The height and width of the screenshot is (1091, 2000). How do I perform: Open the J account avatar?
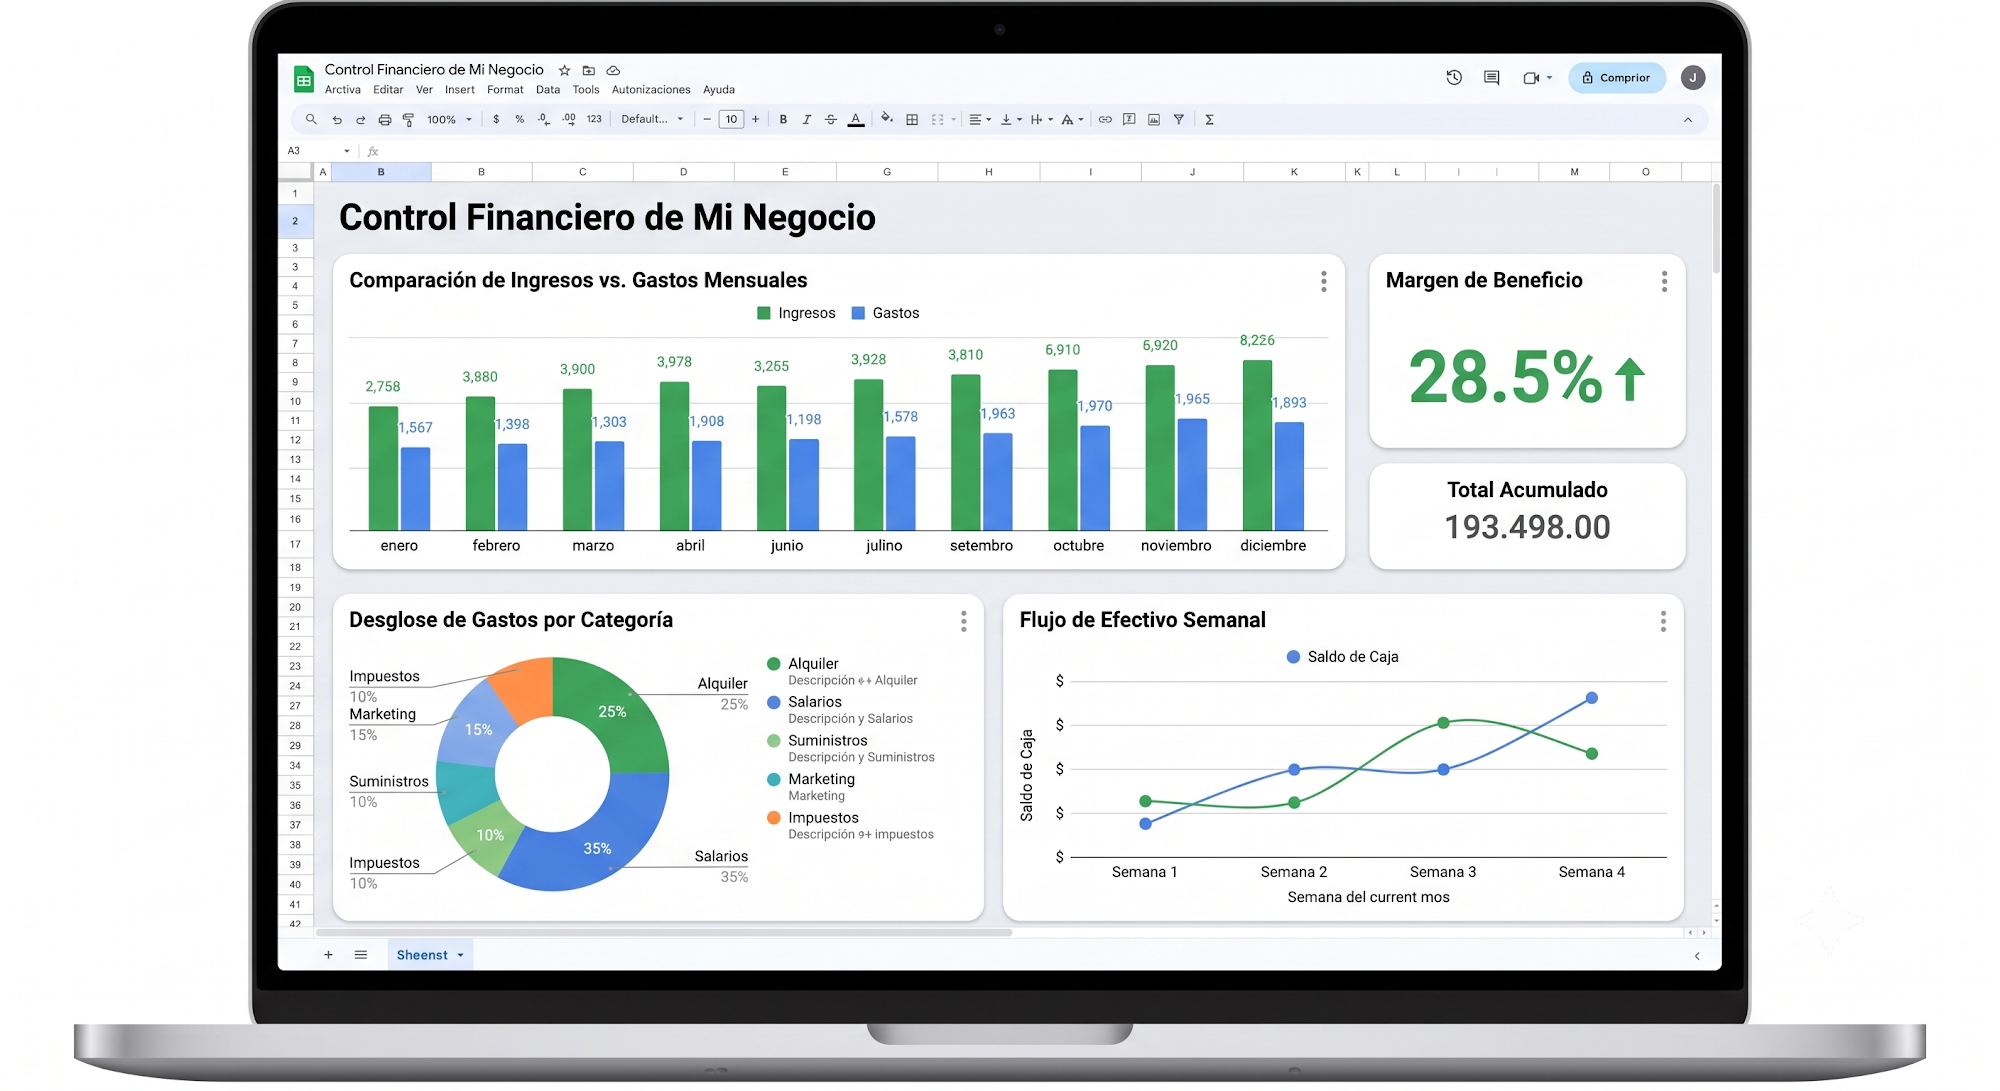1693,78
